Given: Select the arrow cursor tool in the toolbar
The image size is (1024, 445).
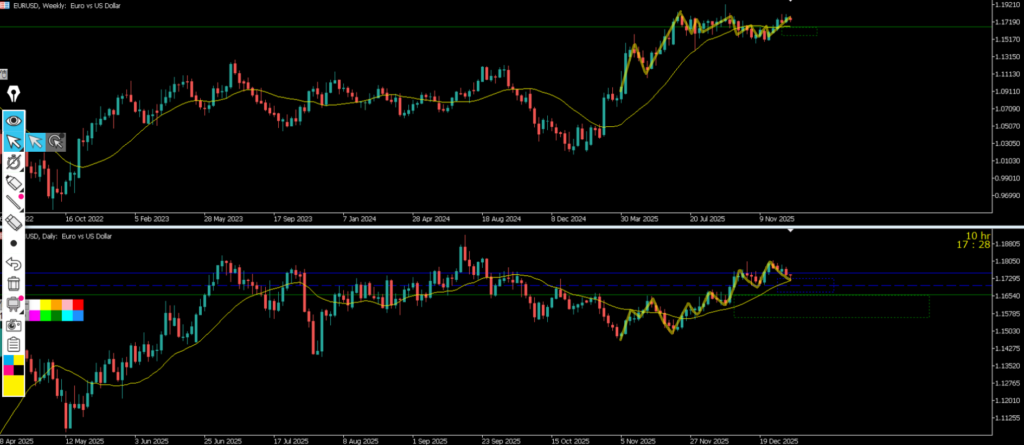Looking at the screenshot, I should pos(13,142).
